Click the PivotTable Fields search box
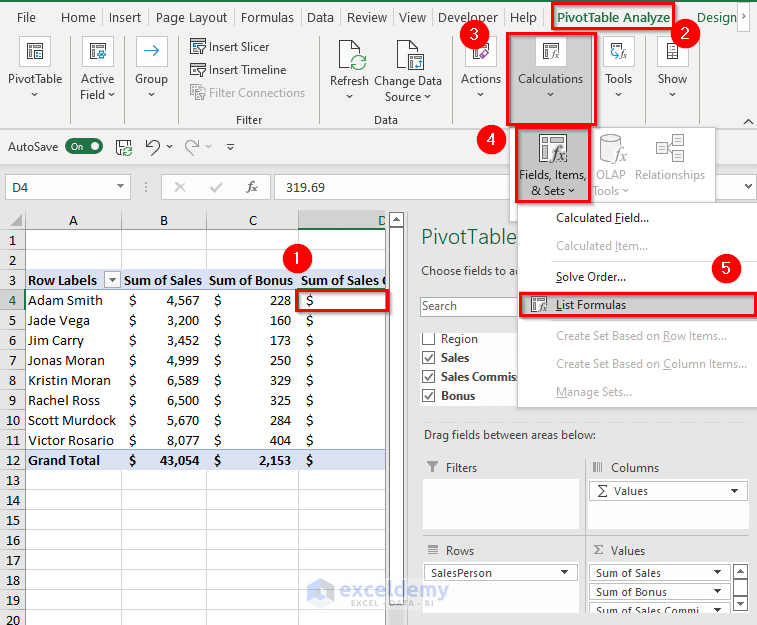This screenshot has height=625, width=757. (468, 306)
